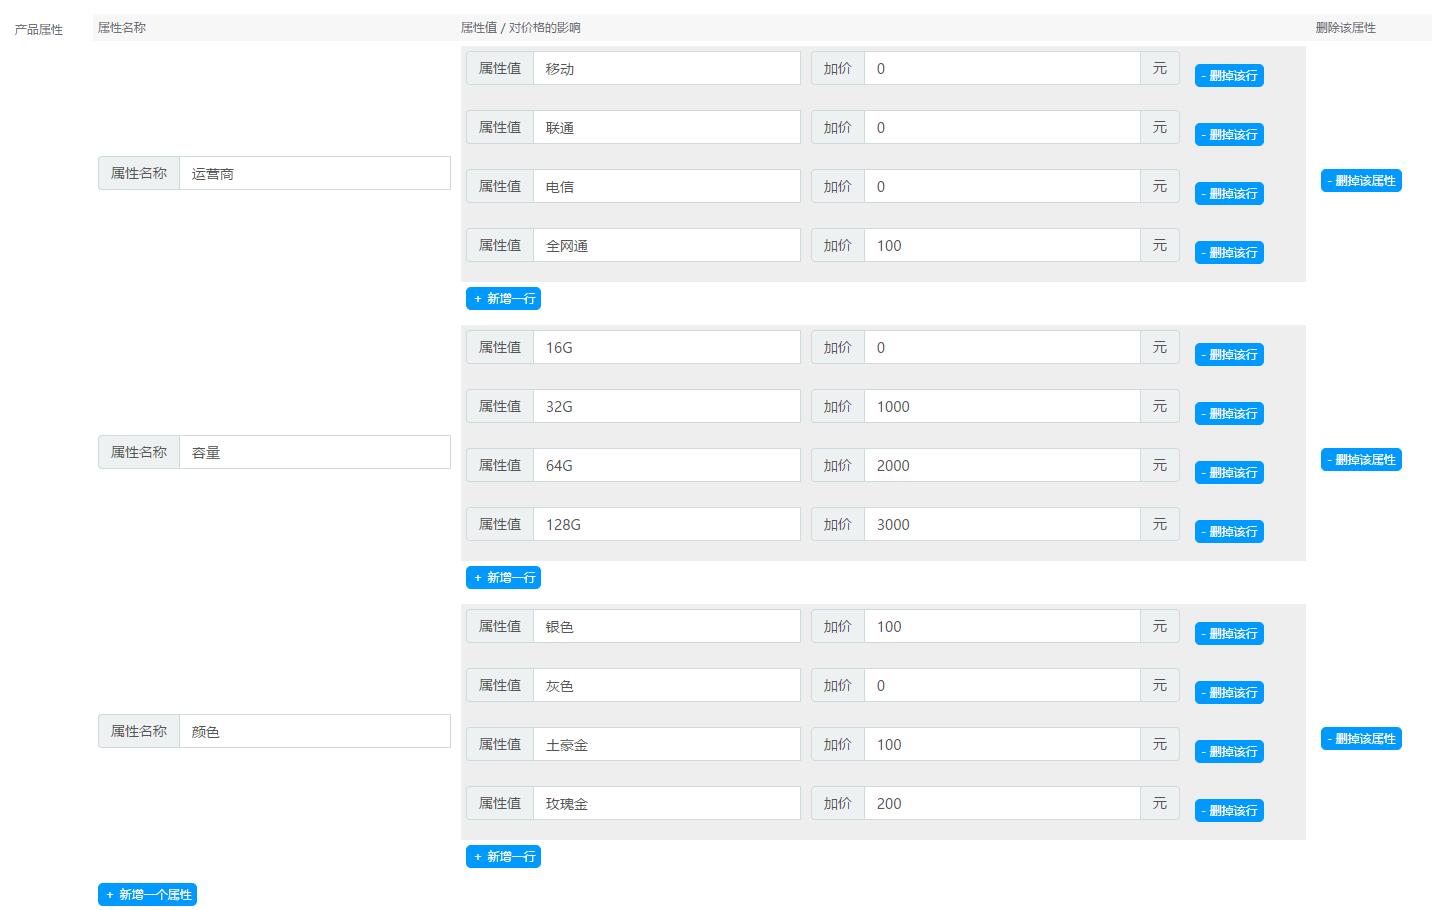Image resolution: width=1432 pixels, height=910 pixels.
Task: Add a new row under 颜色
Action: coord(503,857)
